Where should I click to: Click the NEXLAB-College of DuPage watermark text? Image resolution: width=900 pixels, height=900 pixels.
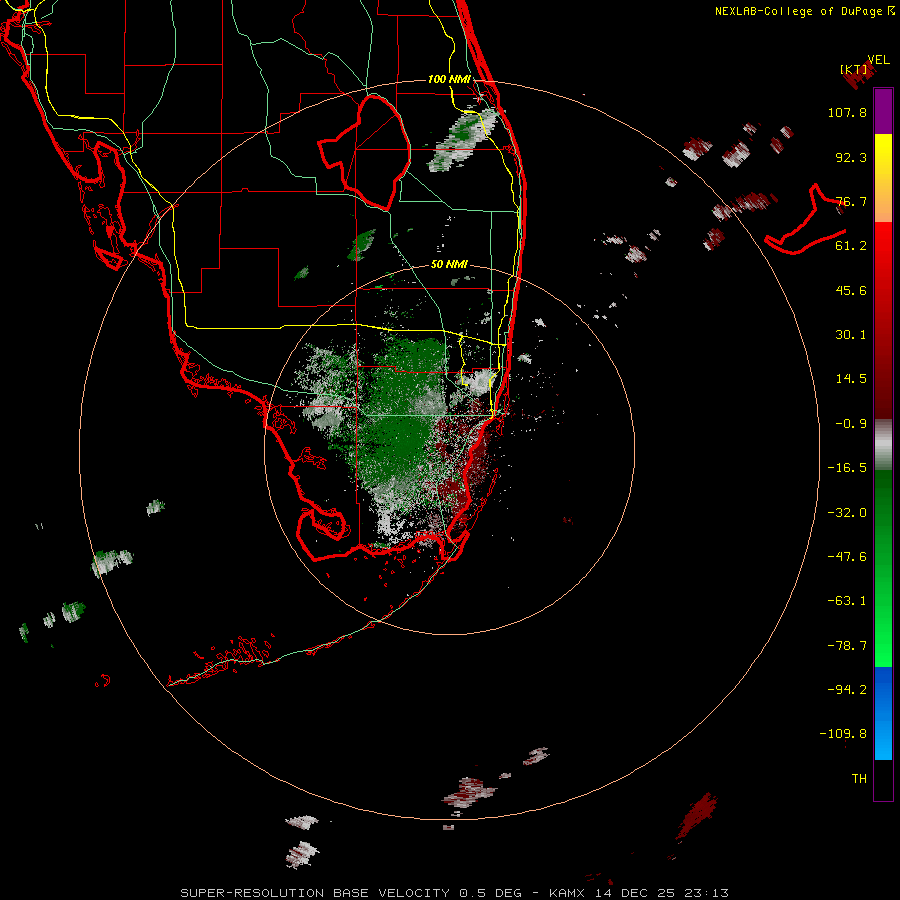coord(805,11)
